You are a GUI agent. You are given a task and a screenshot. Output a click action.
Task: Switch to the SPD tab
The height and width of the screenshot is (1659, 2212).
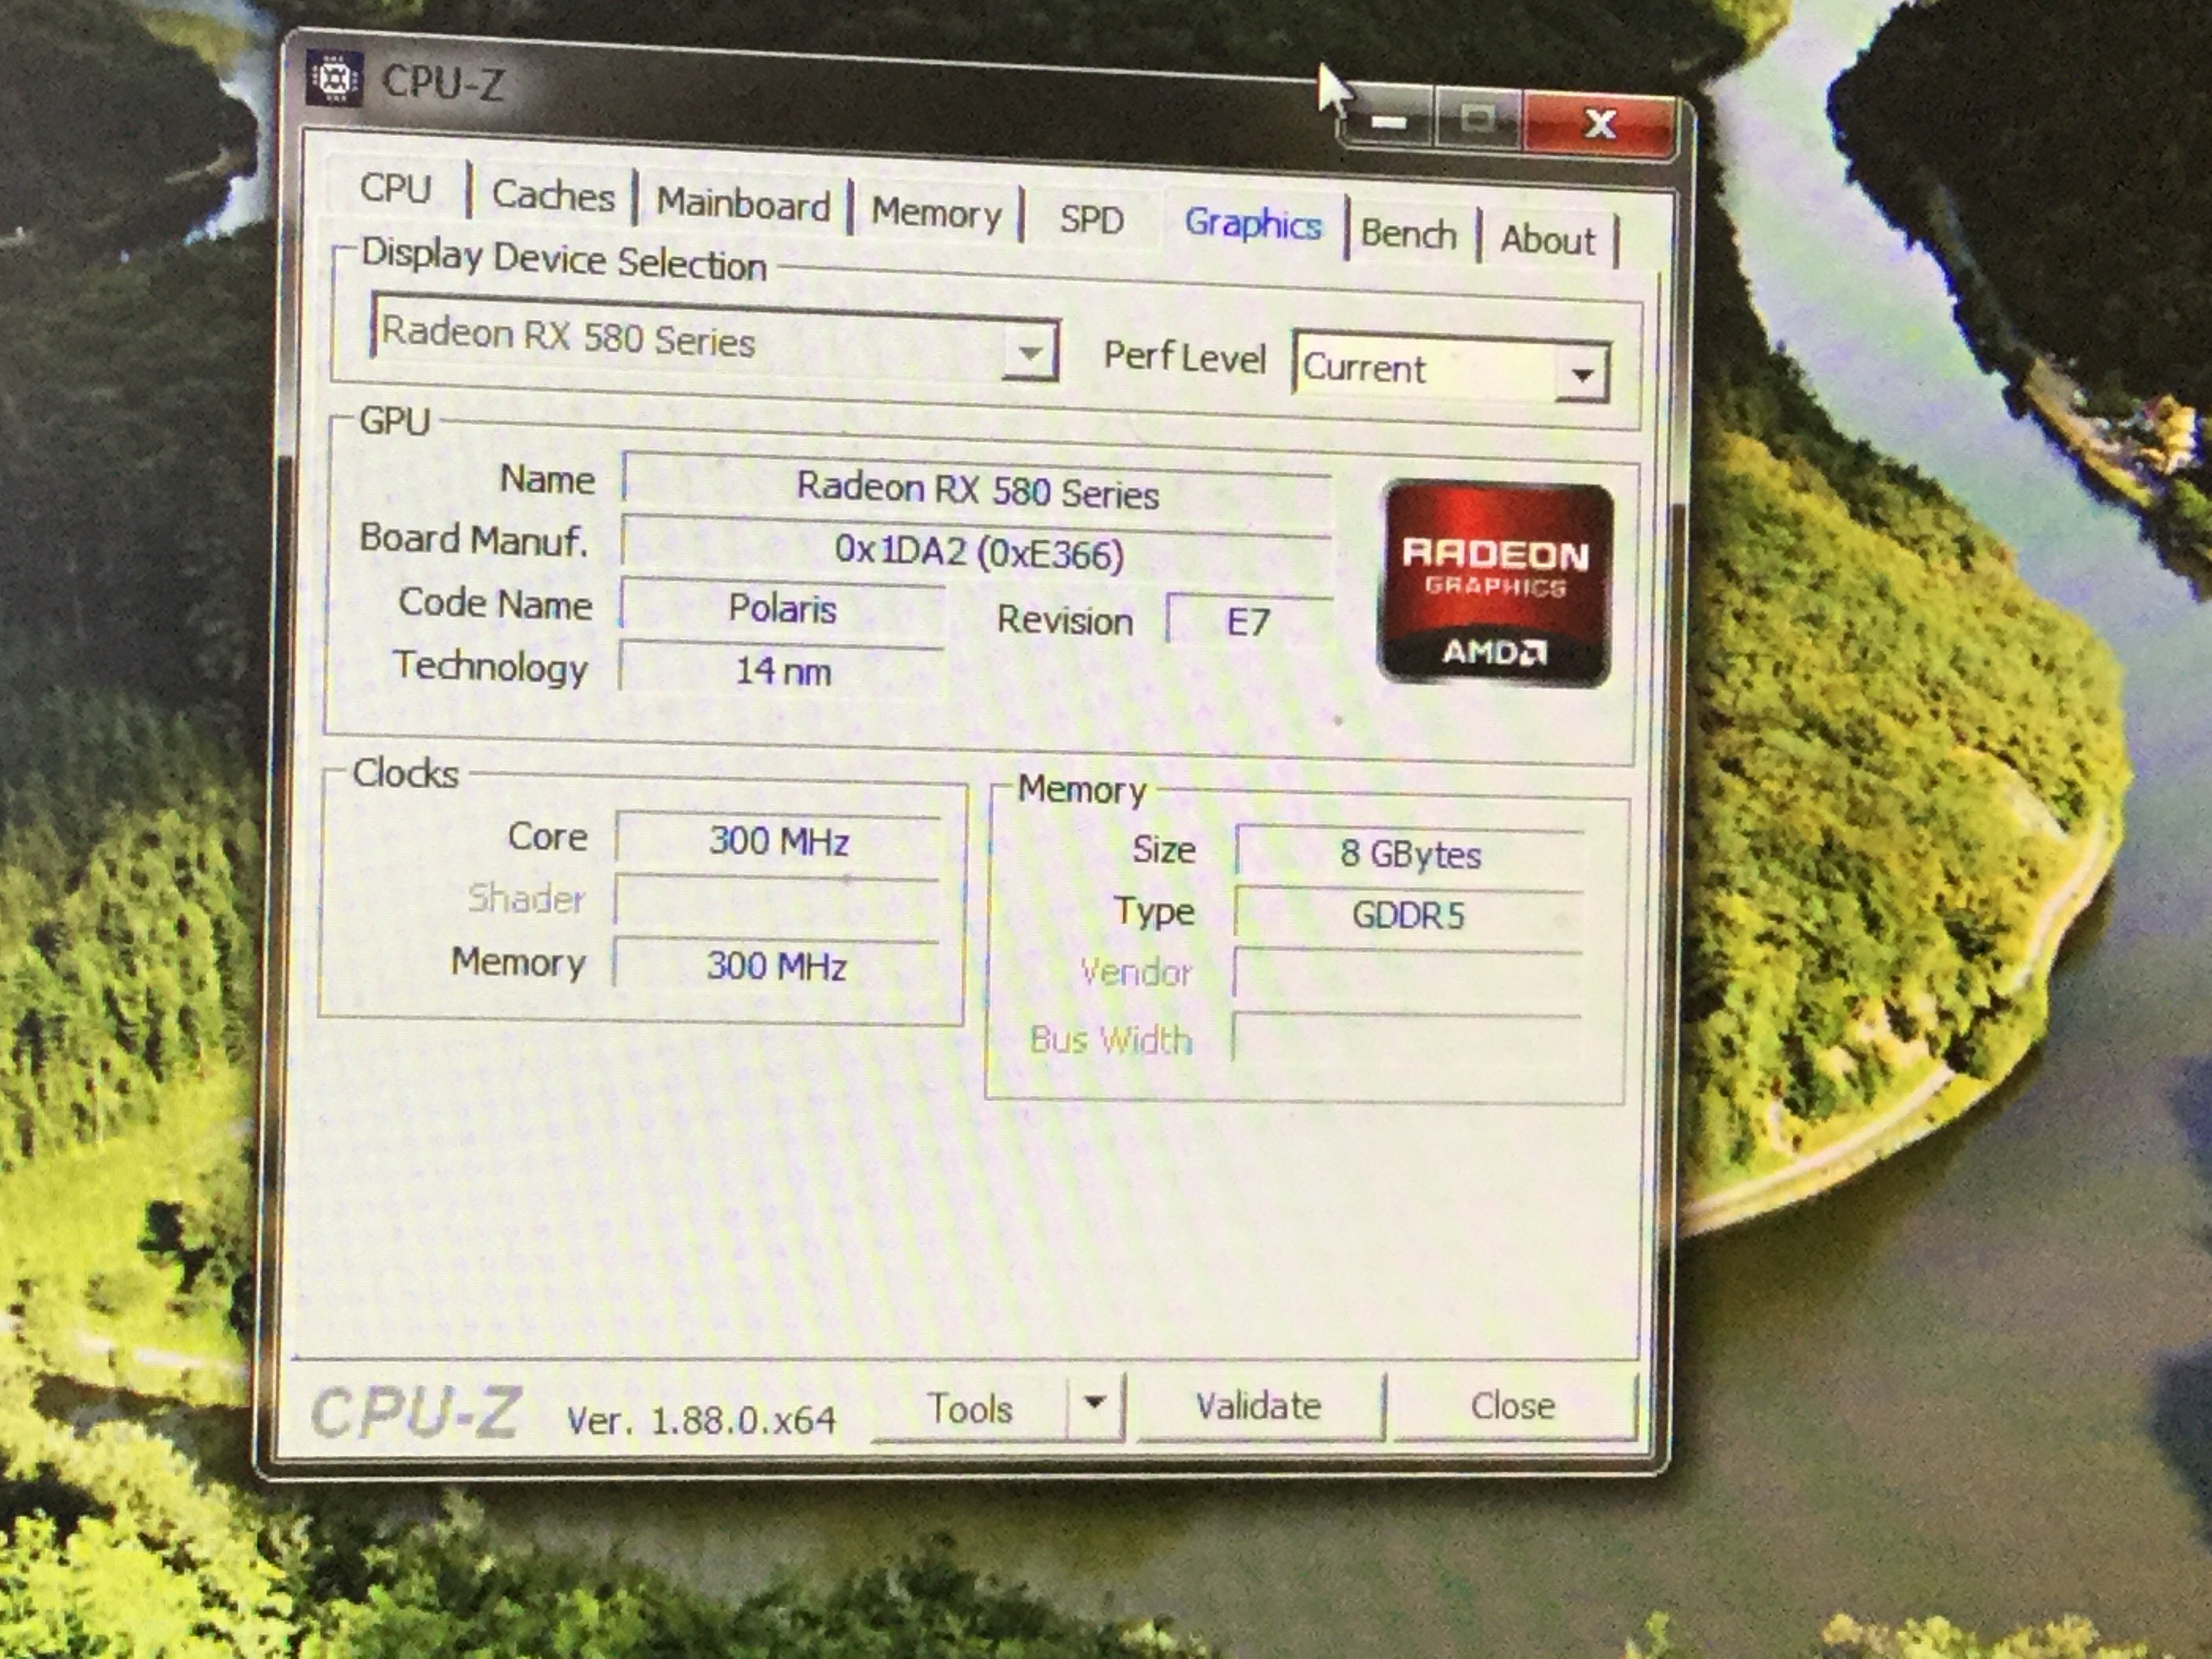click(1091, 220)
